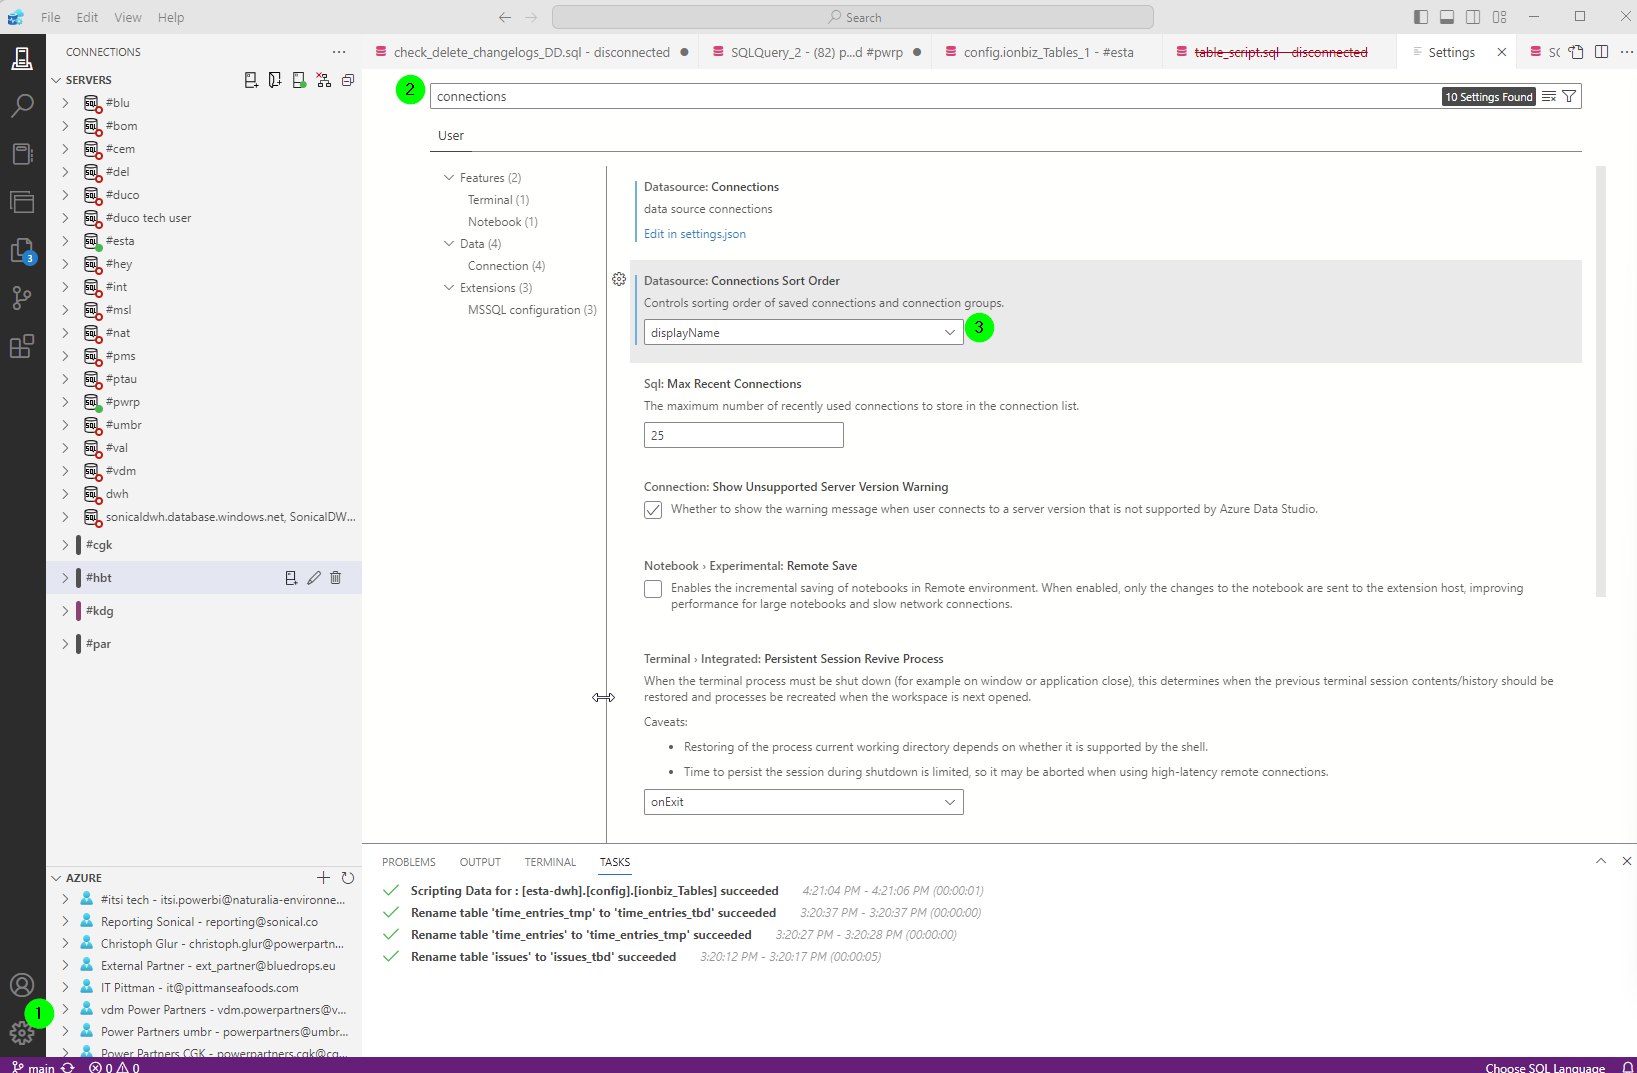Open the Connections view in the activity bar
The image size is (1637, 1073).
pos(22,58)
